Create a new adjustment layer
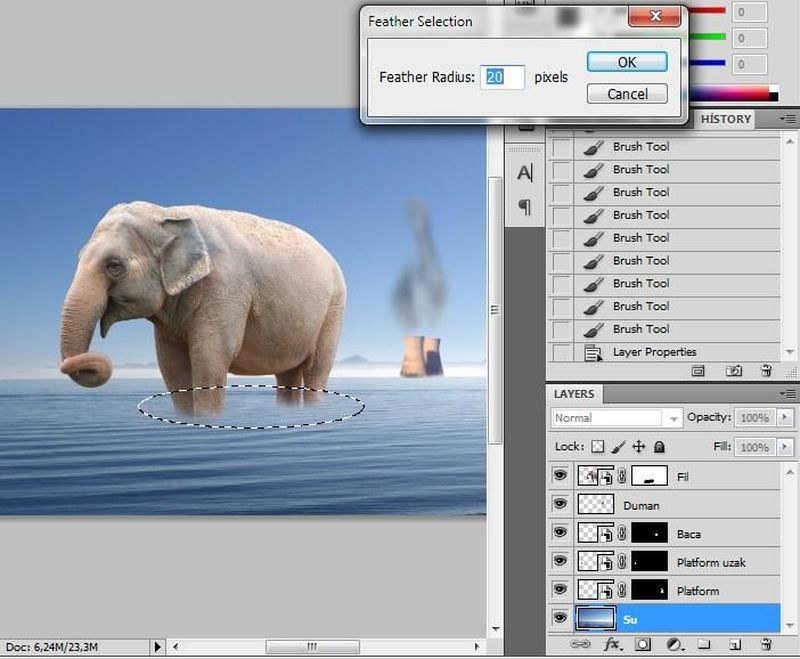Viewport: 800px width, 659px height. [674, 645]
